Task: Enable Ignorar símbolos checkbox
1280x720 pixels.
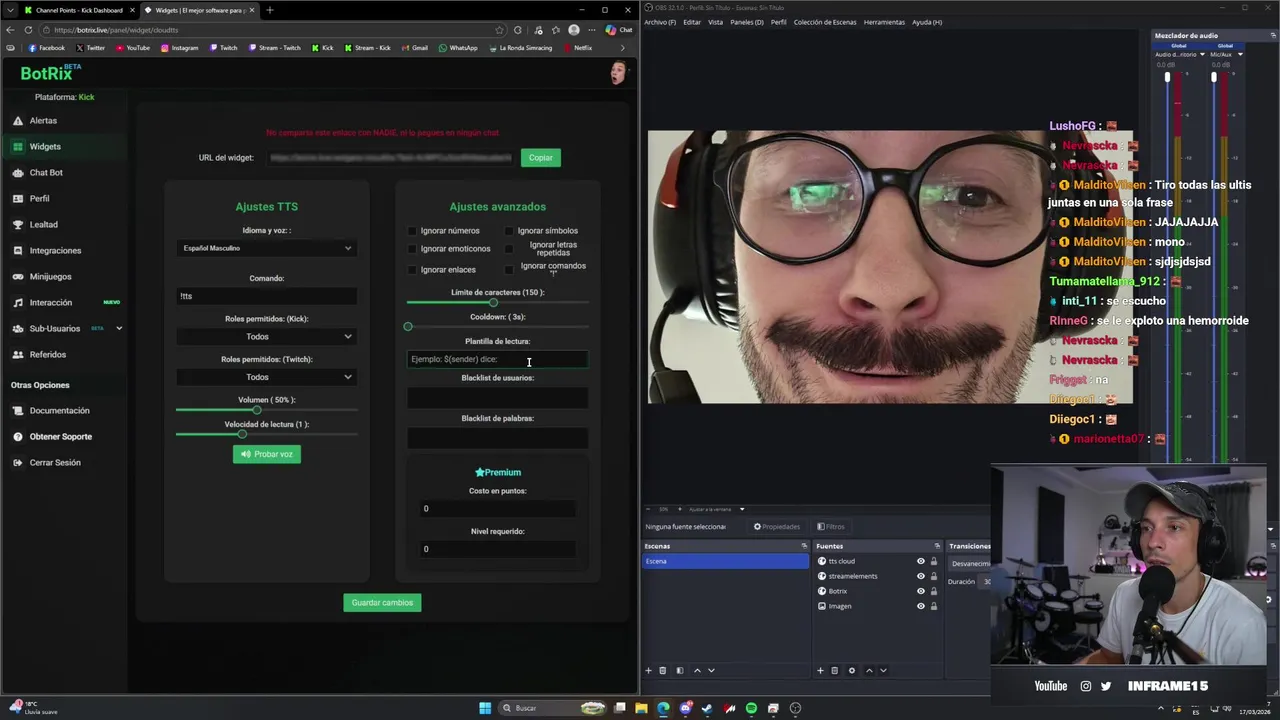Action: tap(509, 231)
